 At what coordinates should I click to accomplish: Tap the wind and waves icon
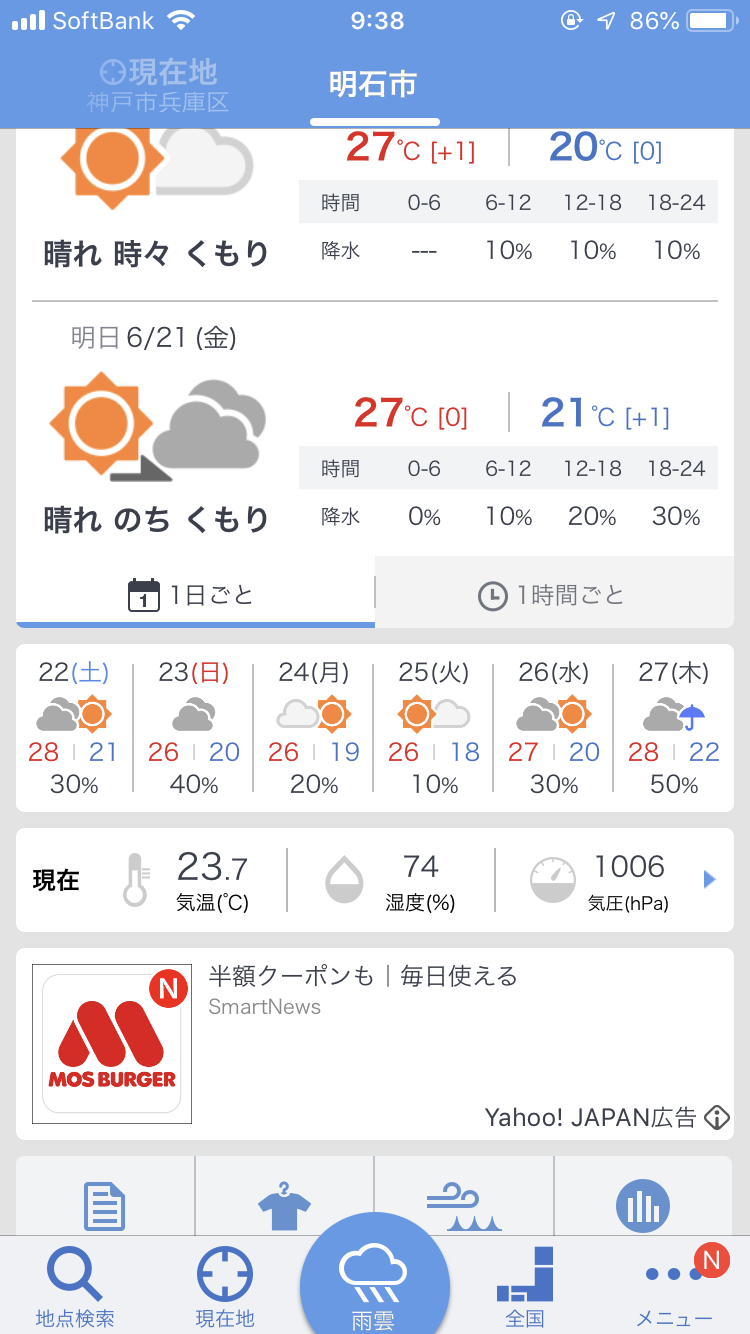pos(463,1205)
